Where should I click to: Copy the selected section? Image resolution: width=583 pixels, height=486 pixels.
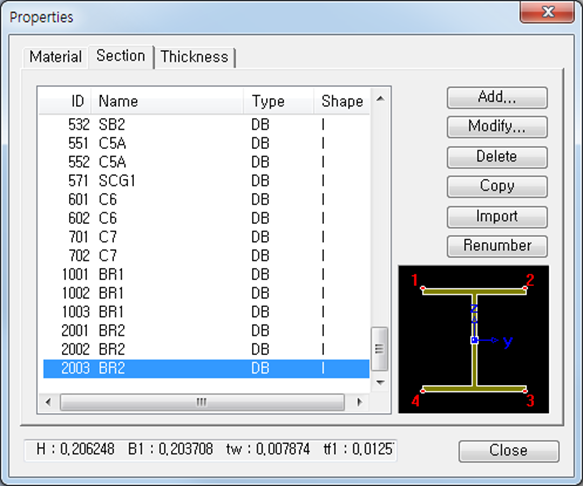[497, 186]
